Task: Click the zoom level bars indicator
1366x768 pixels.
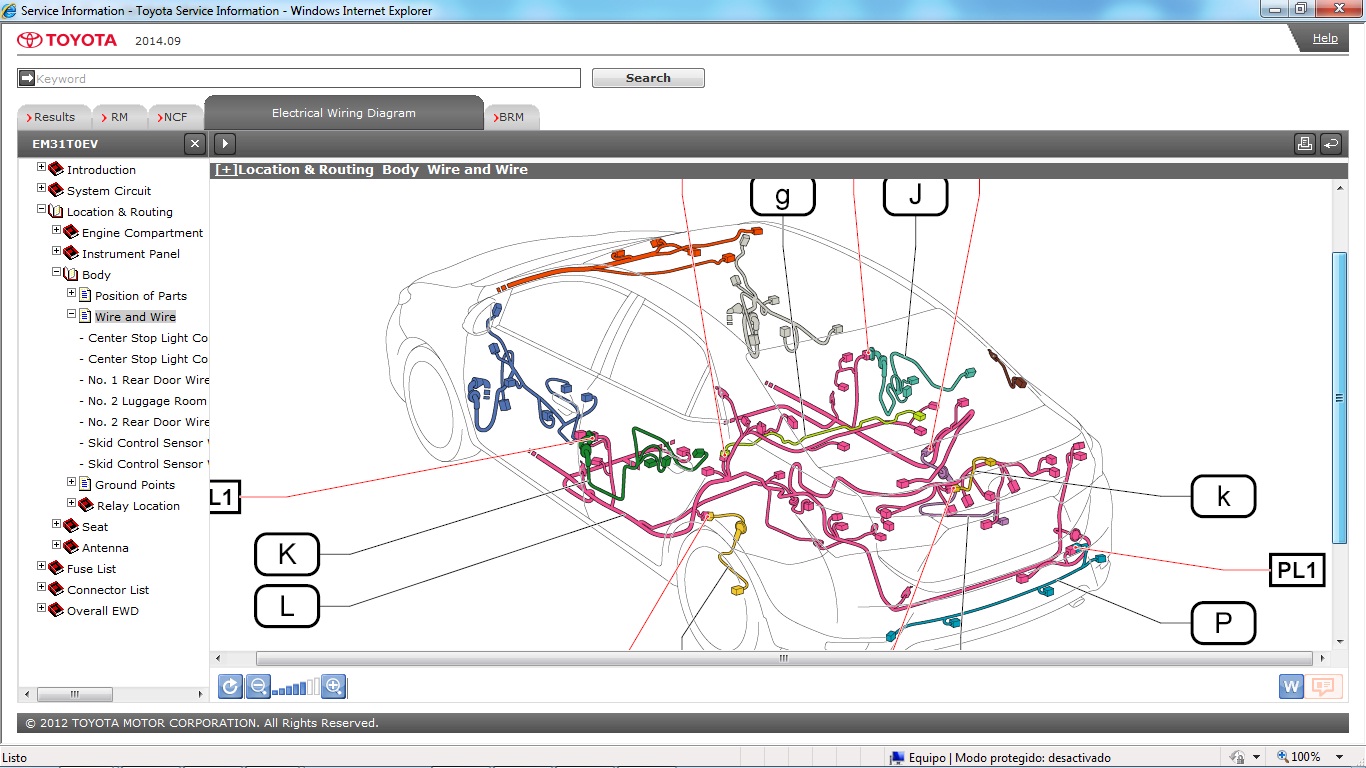Action: pyautogui.click(x=296, y=687)
